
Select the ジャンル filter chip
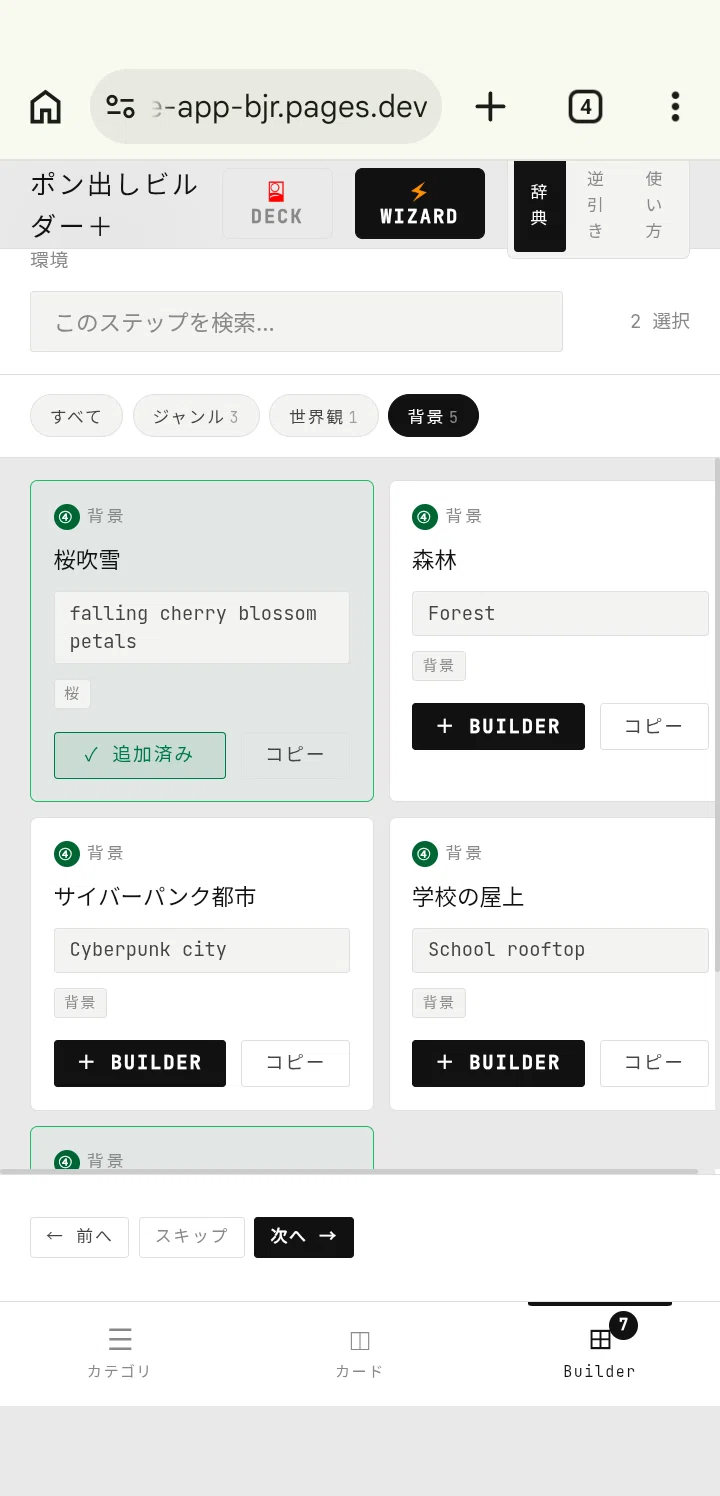click(x=196, y=416)
